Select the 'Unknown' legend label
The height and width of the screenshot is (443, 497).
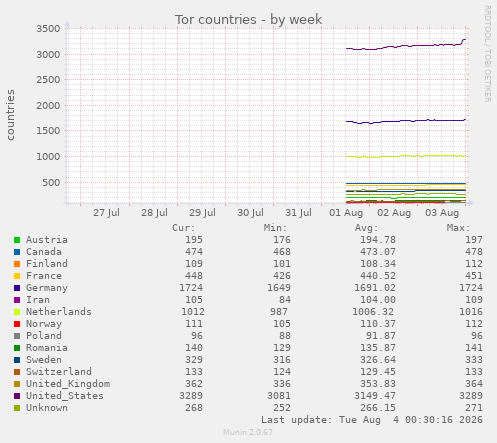point(47,408)
